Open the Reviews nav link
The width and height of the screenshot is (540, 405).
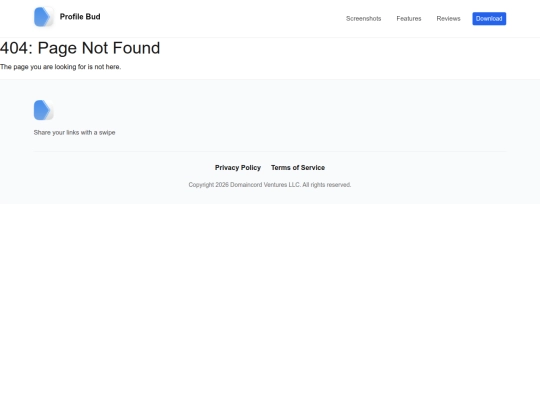pos(448,19)
